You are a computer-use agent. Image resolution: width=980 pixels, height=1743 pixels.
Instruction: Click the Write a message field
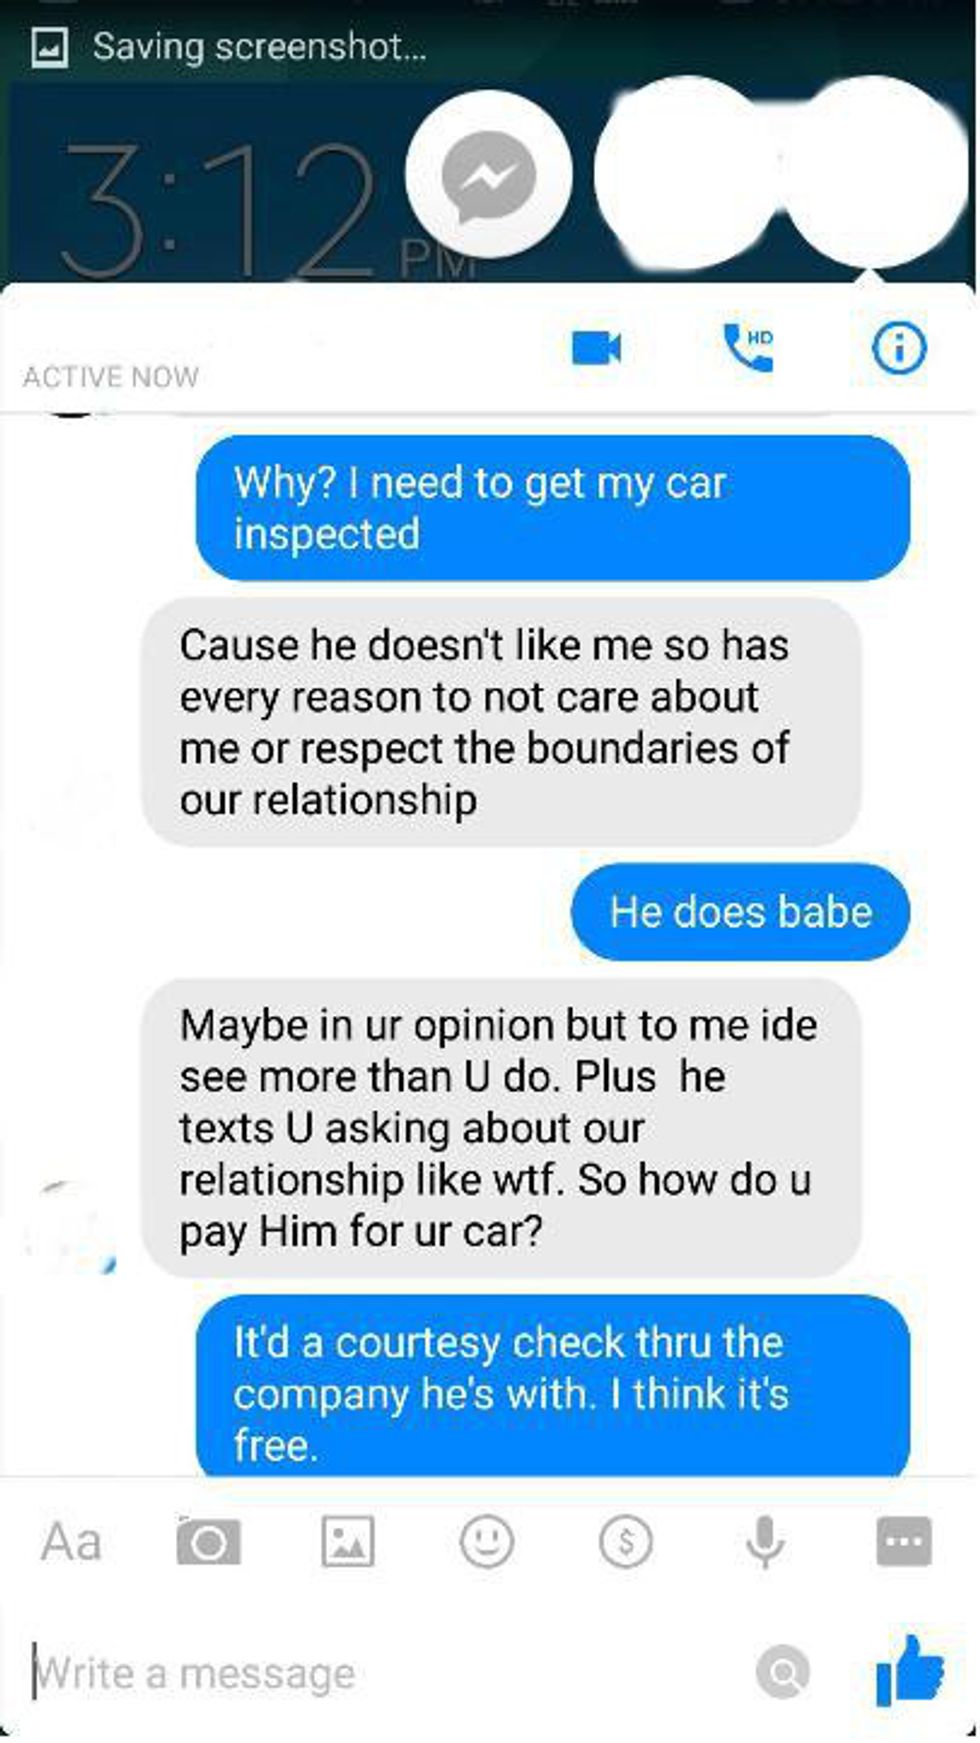point(390,1672)
